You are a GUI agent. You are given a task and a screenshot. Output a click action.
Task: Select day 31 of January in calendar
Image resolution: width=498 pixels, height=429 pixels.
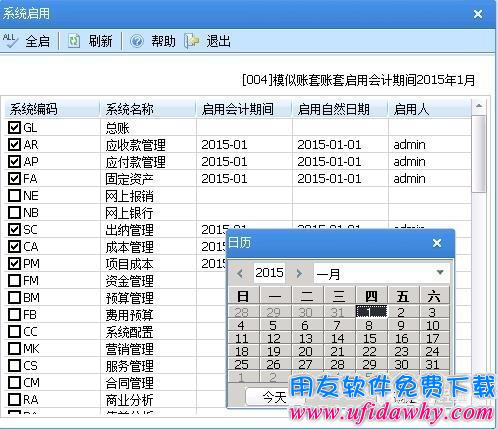pyautogui.click(x=433, y=364)
